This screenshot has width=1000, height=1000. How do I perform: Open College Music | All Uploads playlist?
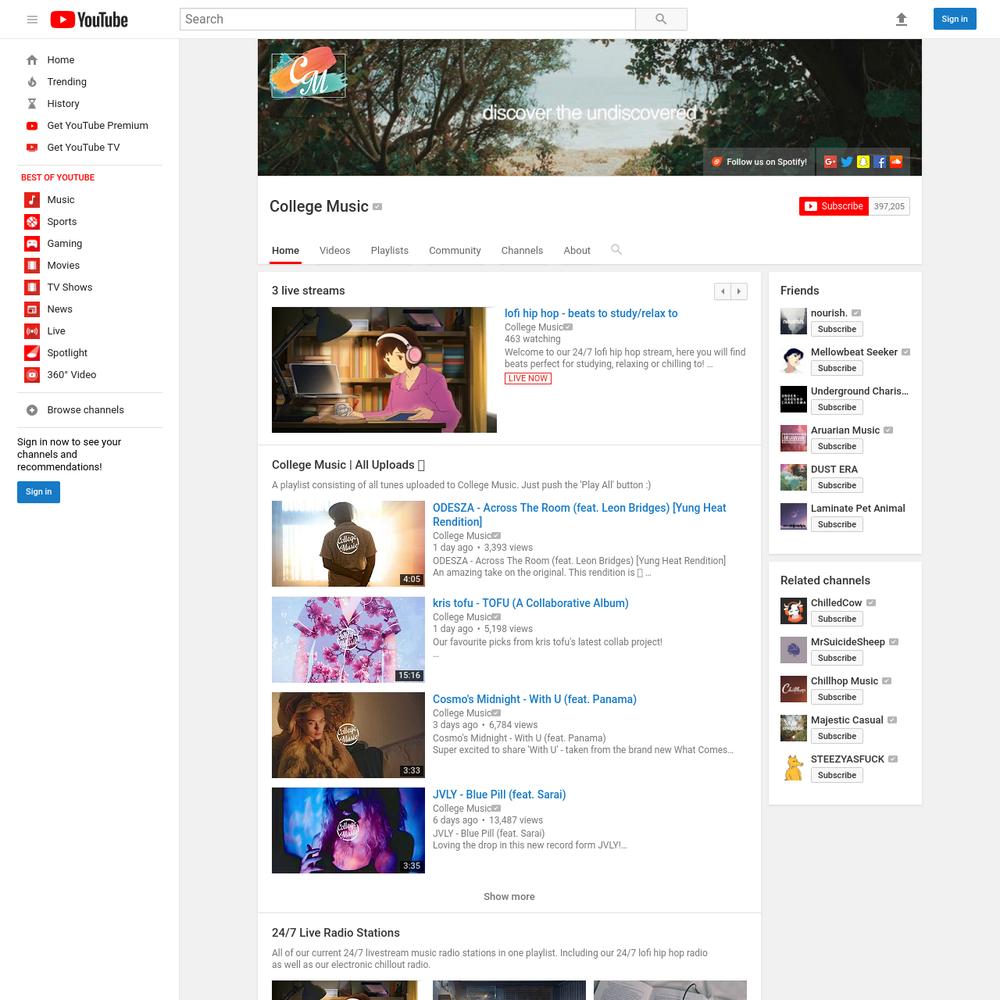(348, 465)
